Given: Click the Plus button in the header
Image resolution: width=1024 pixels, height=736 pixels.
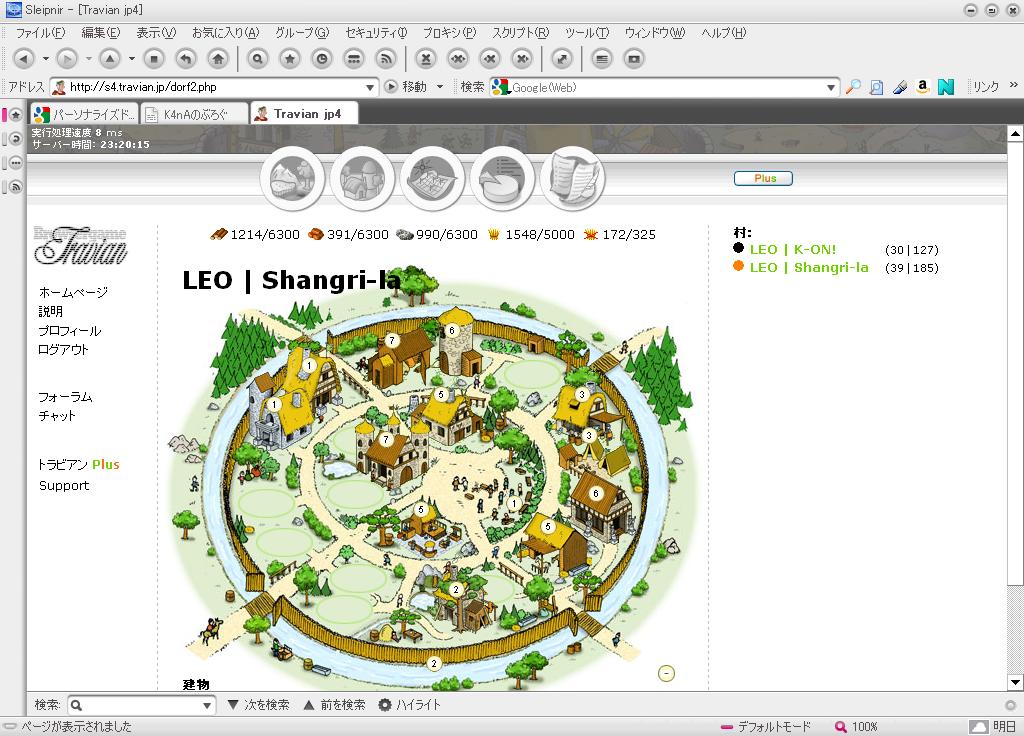Looking at the screenshot, I should click(x=763, y=178).
